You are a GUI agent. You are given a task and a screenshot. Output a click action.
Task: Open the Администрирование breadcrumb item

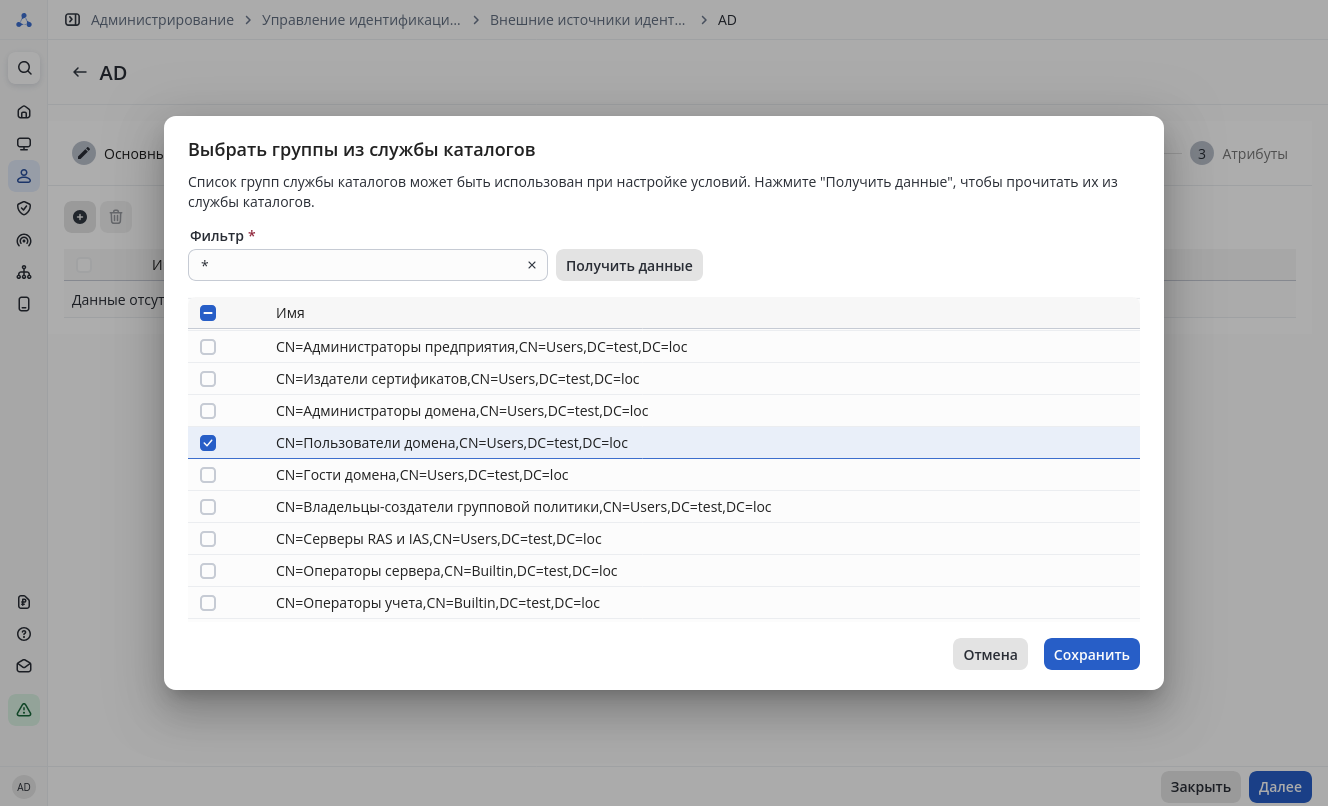point(162,20)
